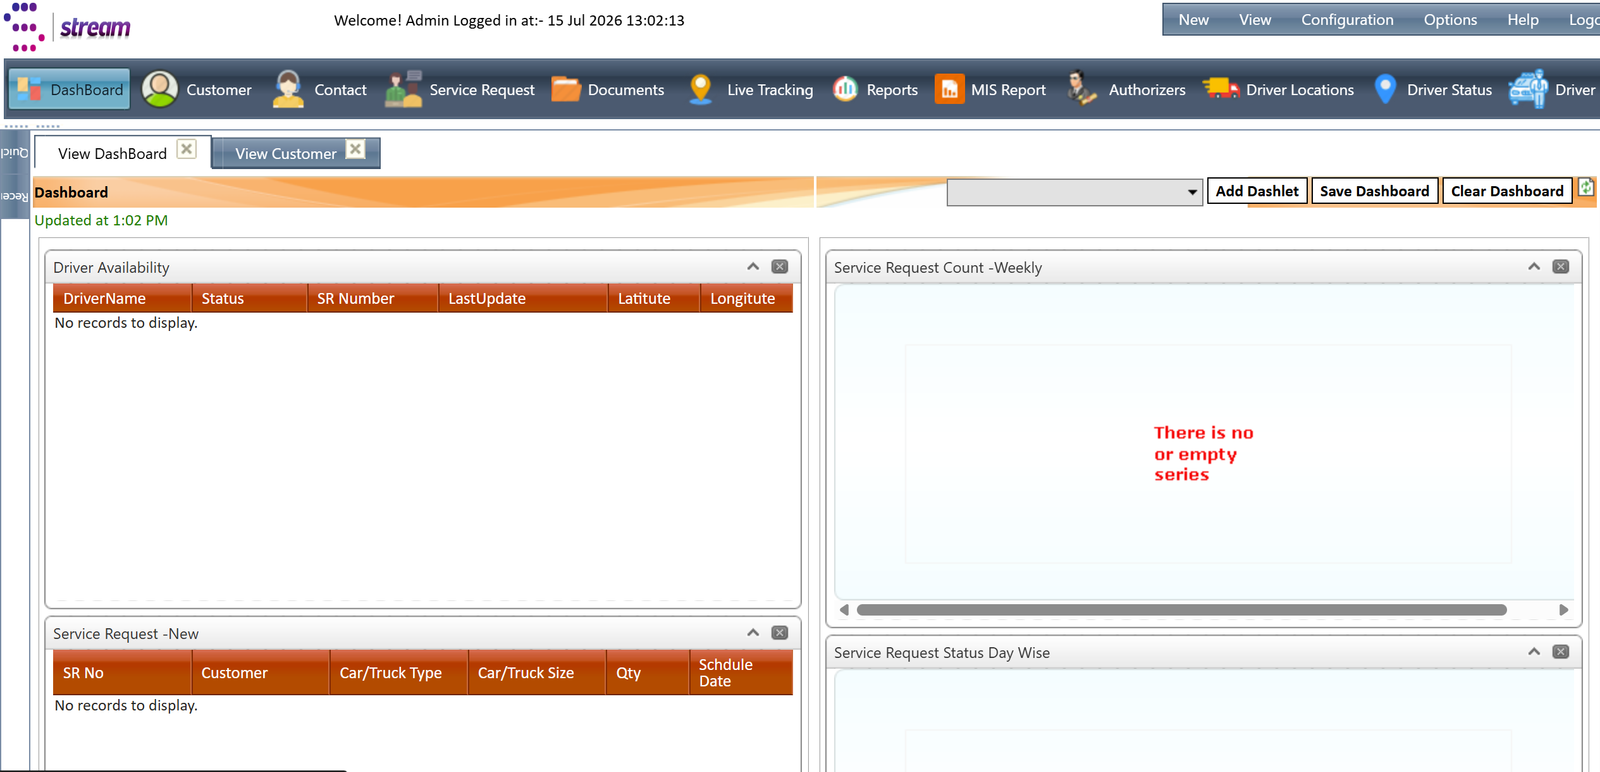This screenshot has width=1600, height=772.
Task: Sort by Longitute column header
Action: [x=746, y=298]
